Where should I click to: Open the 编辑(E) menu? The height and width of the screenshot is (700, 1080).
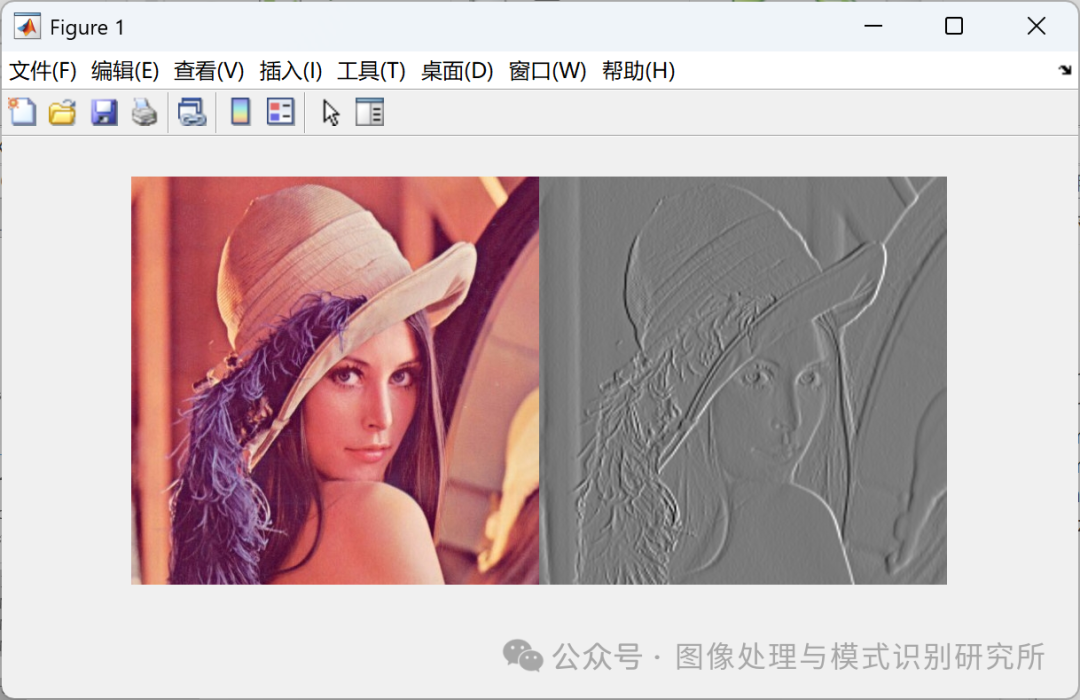(x=125, y=70)
